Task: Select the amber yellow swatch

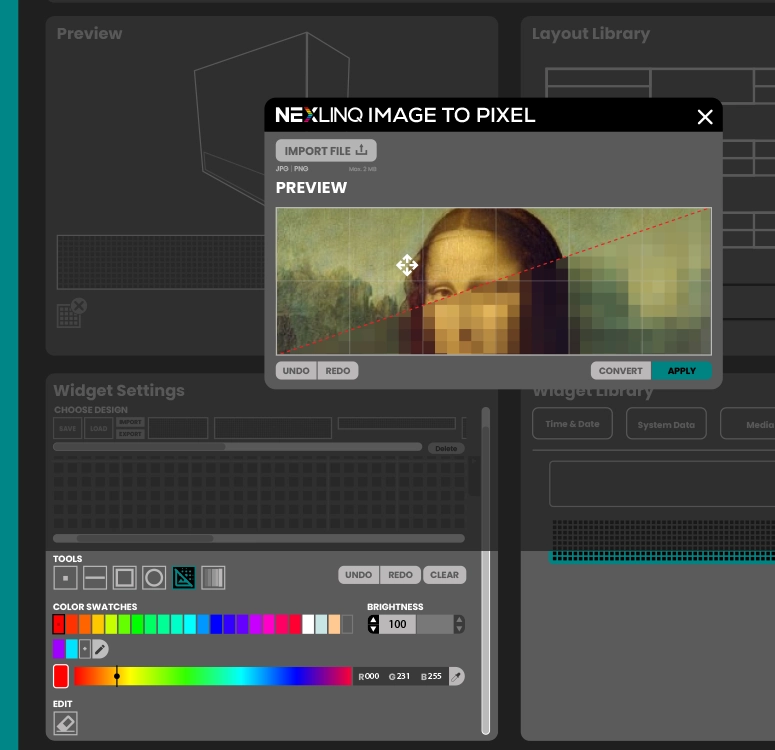Action: pyautogui.click(x=98, y=624)
